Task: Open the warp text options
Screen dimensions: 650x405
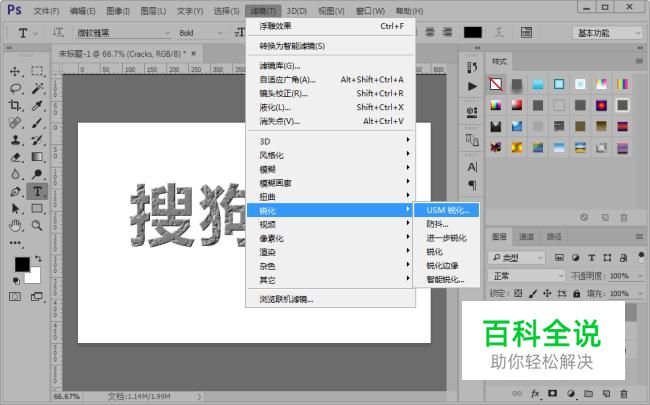Action: [x=500, y=32]
